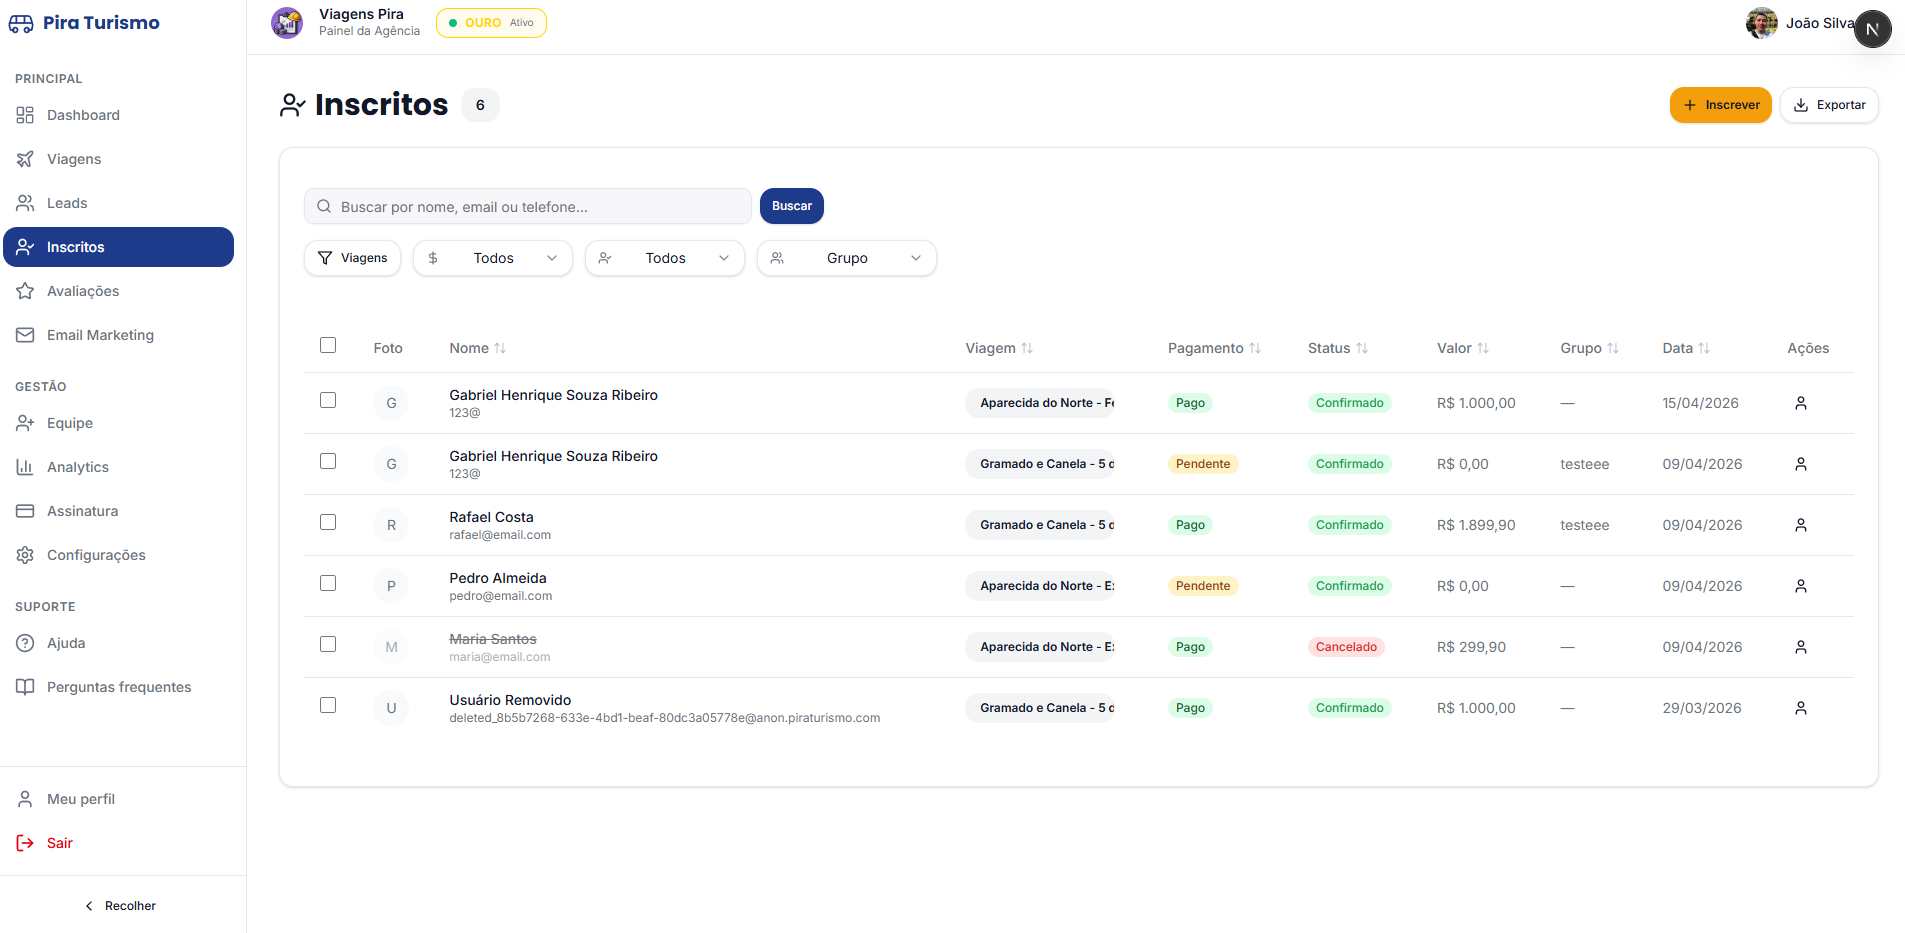Click the sort arrows next to Data header

1704,348
